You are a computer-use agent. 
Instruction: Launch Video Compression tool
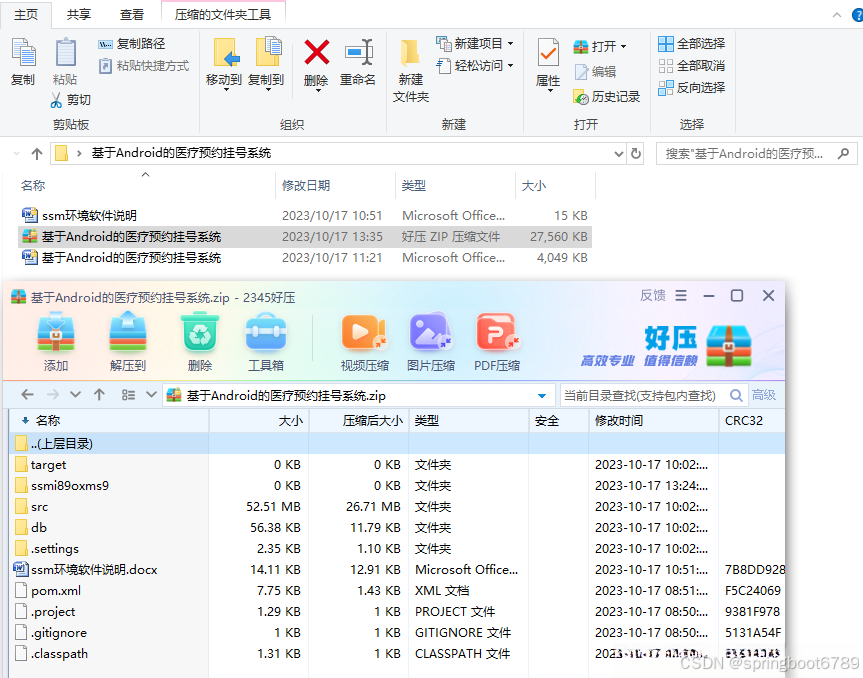pos(364,341)
